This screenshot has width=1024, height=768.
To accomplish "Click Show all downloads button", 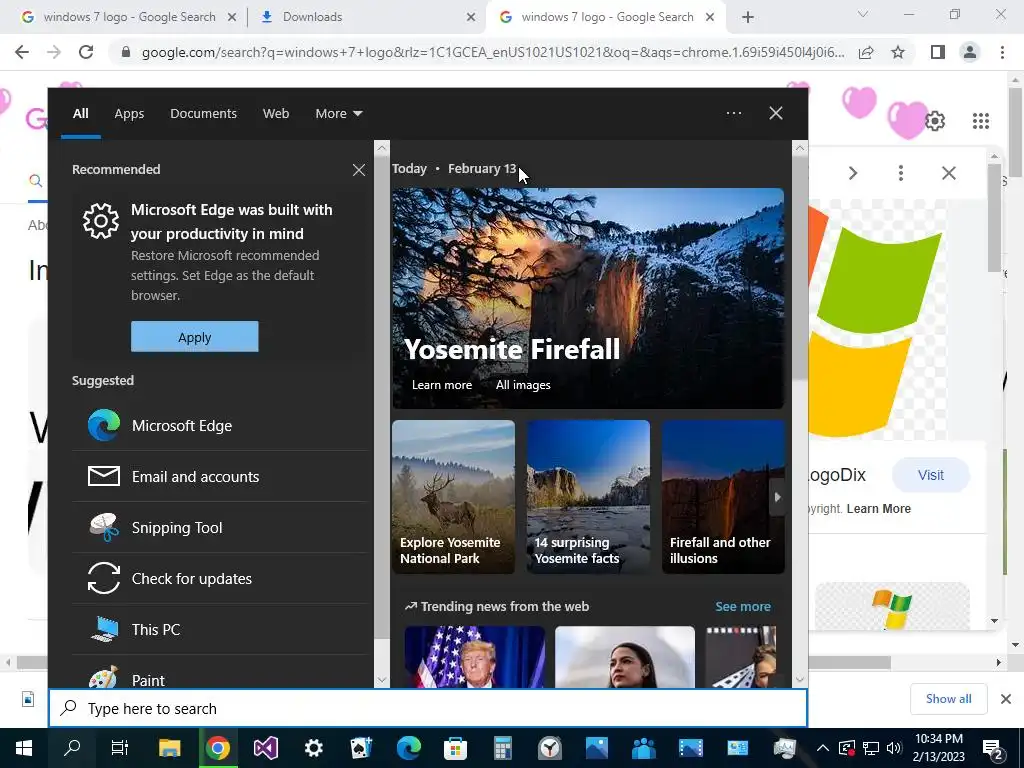I will (948, 699).
